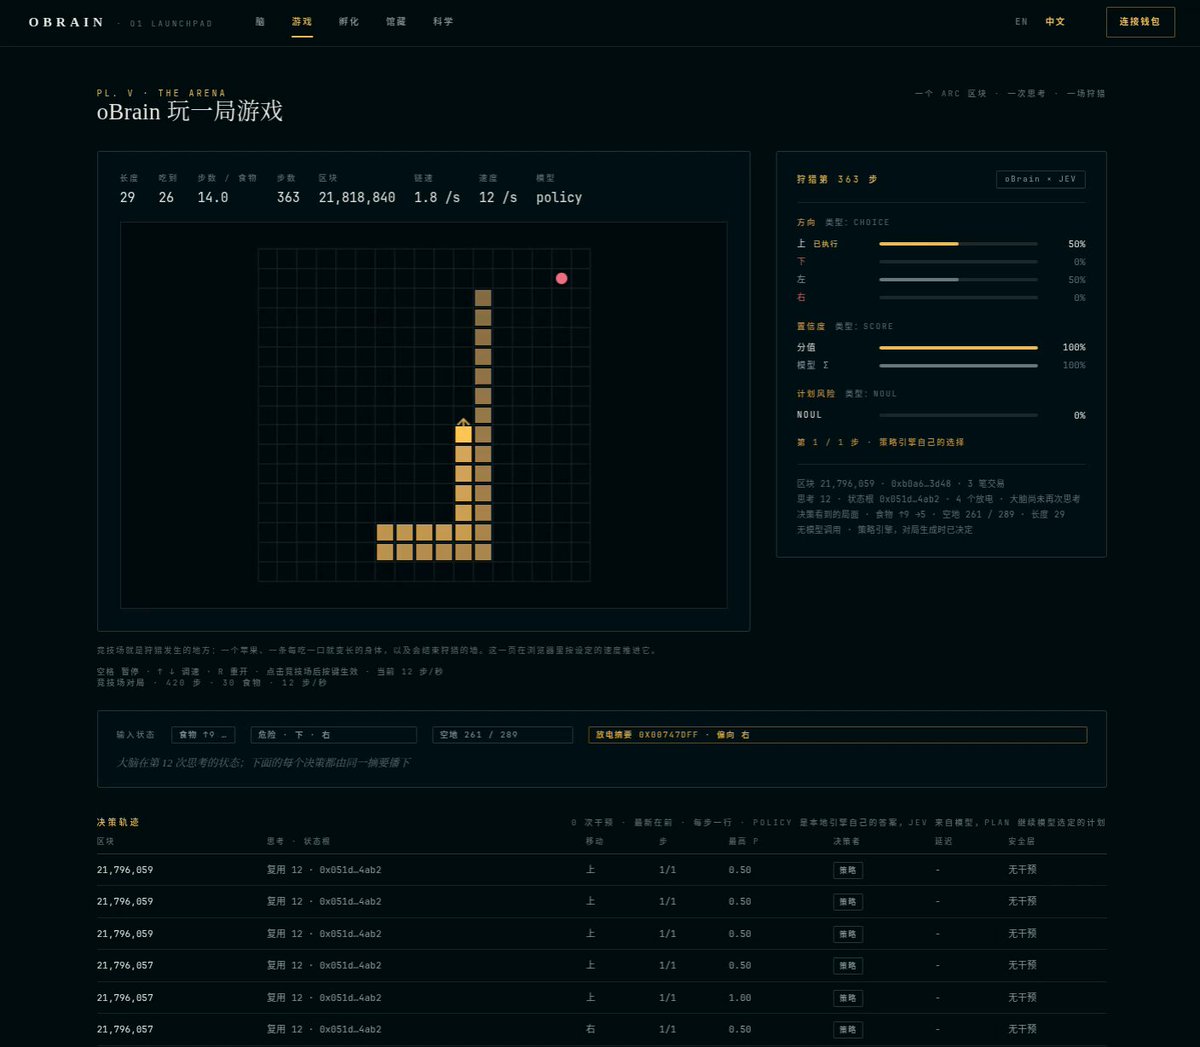Click the 计划风险 类型: NOUL heading
Image resolution: width=1200 pixels, height=1047 pixels.
point(847,394)
